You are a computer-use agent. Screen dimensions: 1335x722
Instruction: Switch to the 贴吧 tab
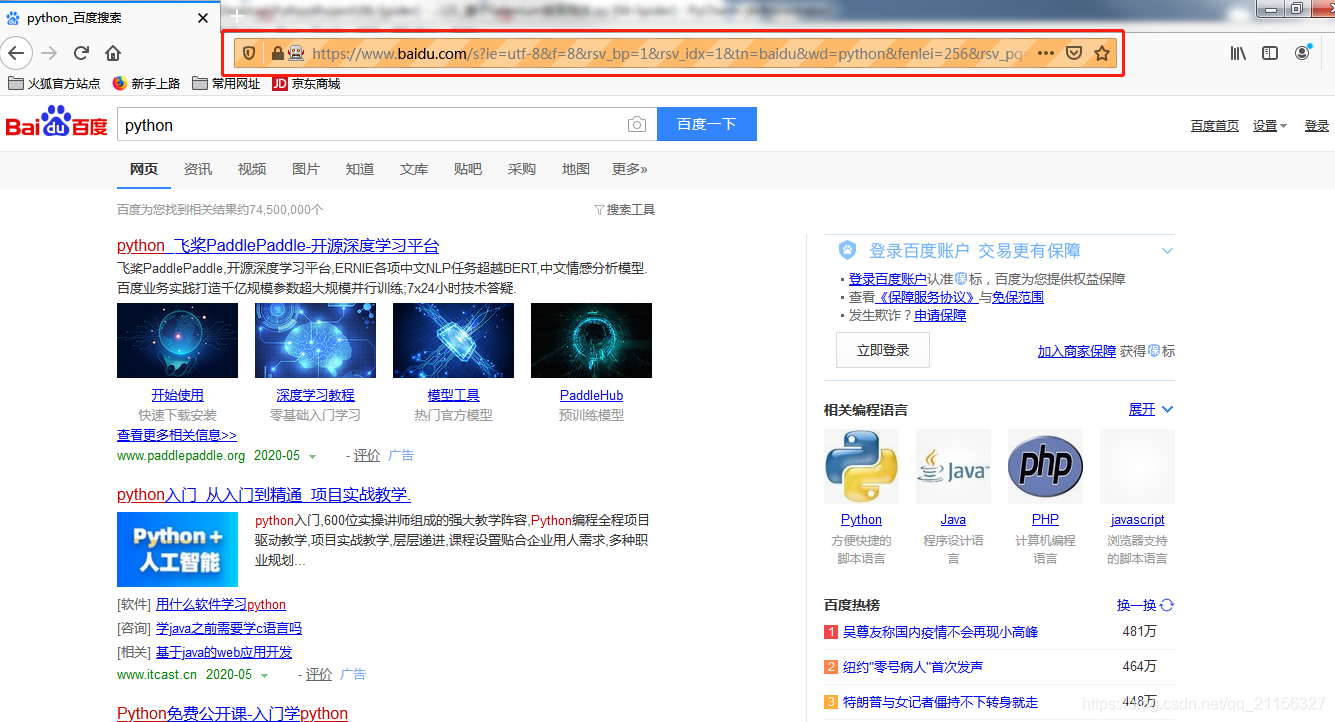pos(468,169)
